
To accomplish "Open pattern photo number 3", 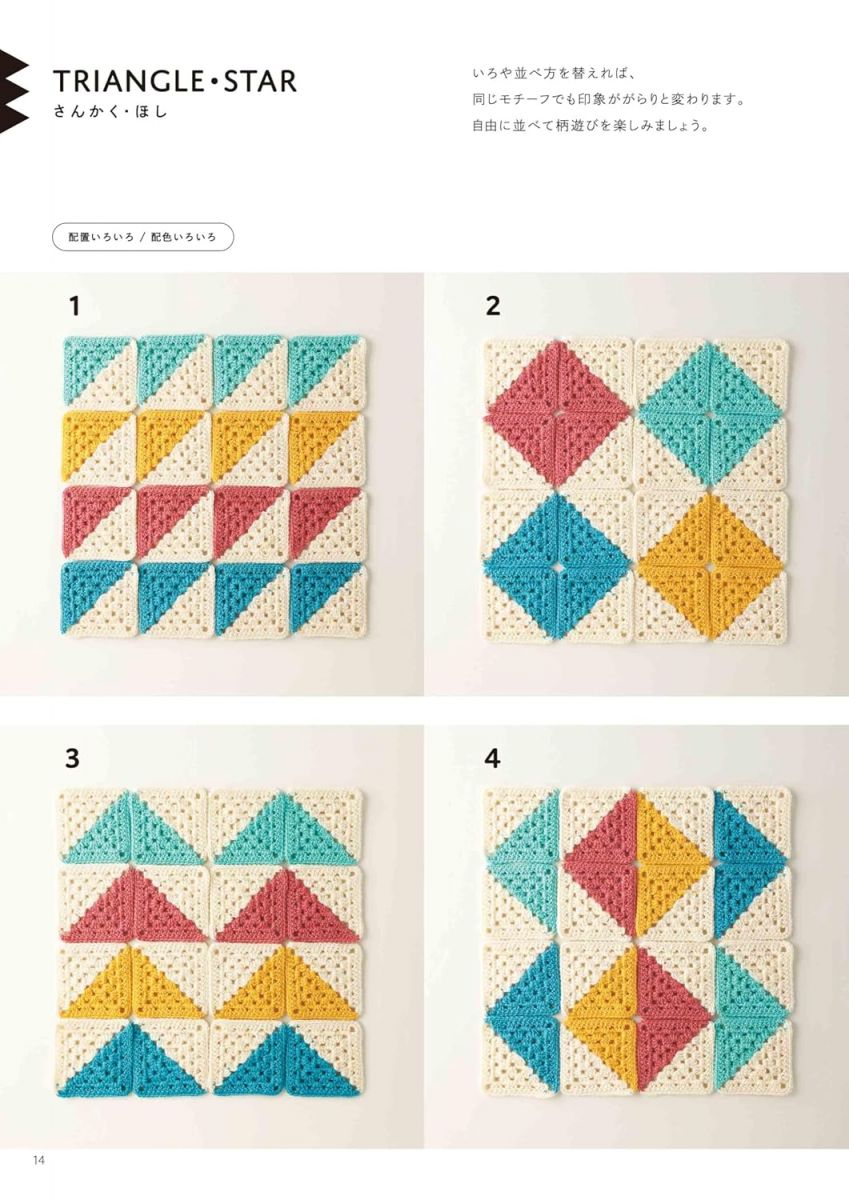I will tap(212, 936).
